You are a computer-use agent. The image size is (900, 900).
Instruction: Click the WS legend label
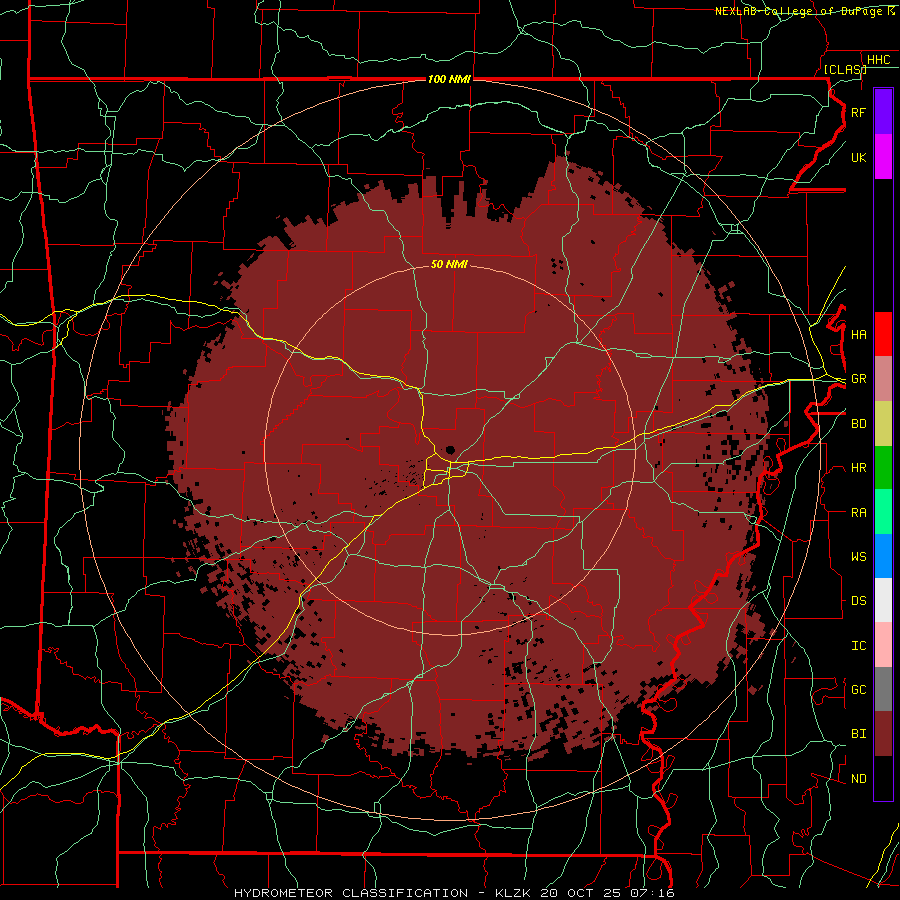[x=858, y=557]
